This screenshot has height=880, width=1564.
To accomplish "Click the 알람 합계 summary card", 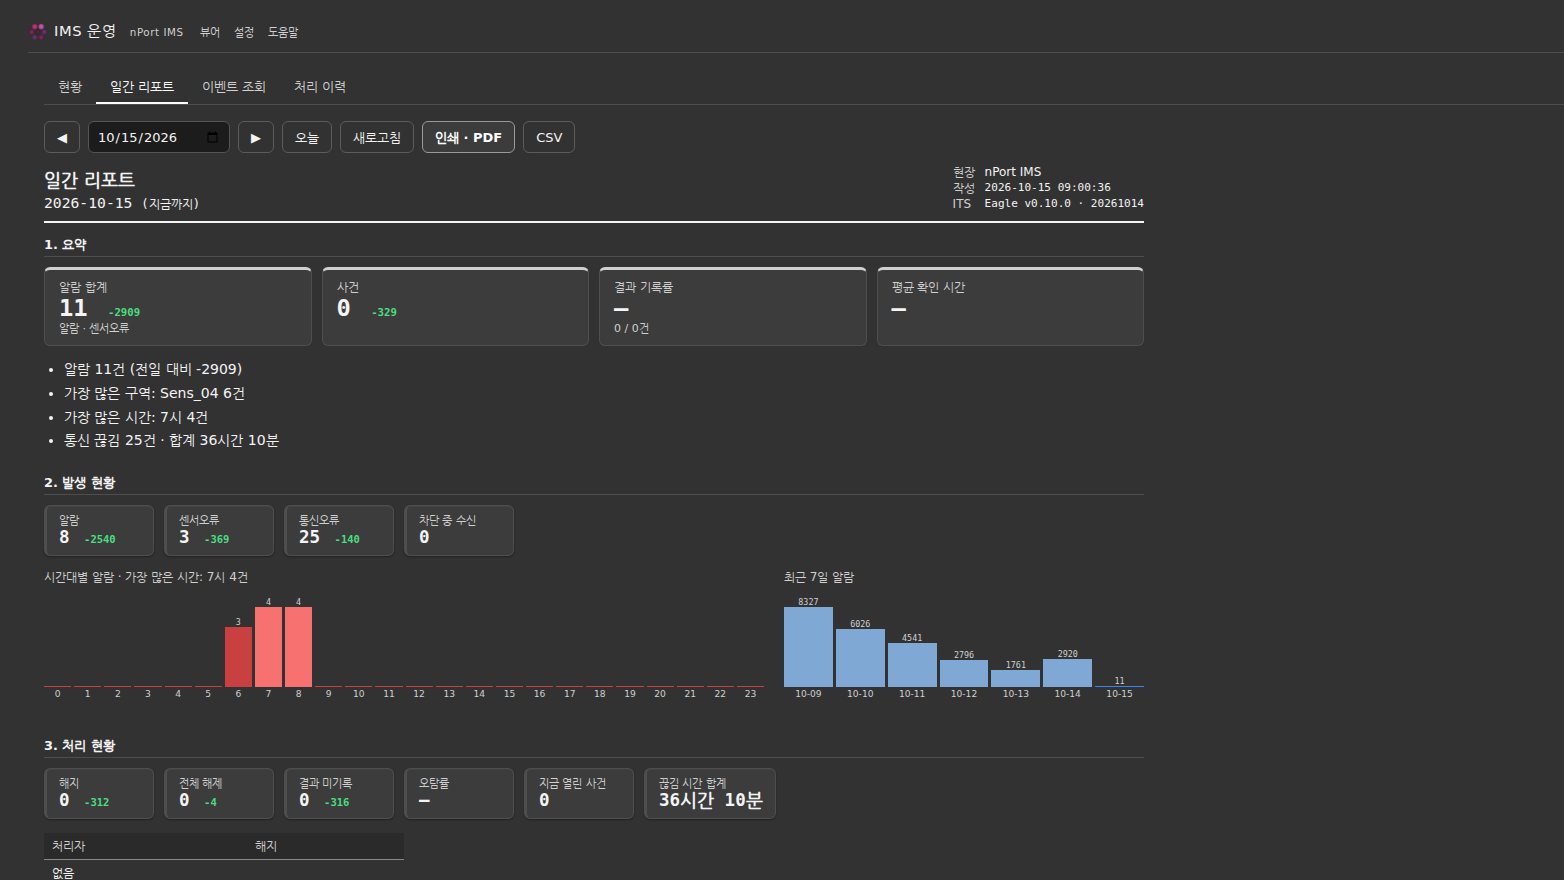I will (x=178, y=306).
